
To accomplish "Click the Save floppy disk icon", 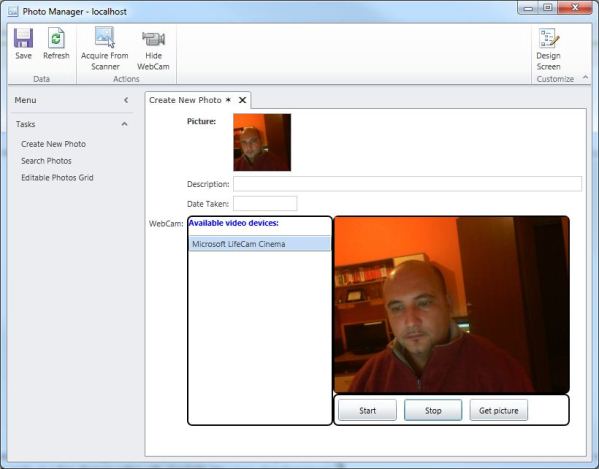I will pyautogui.click(x=23, y=38).
